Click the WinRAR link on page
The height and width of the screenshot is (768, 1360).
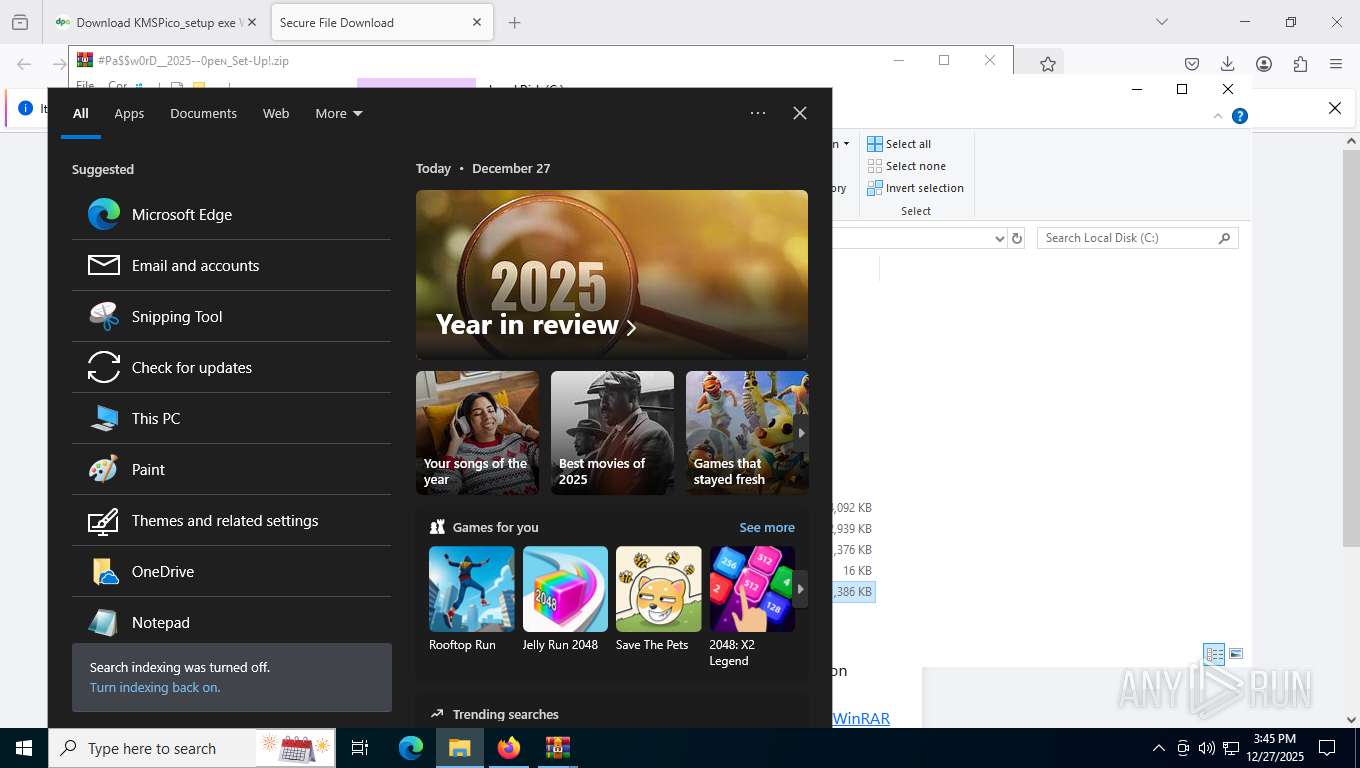tap(861, 718)
